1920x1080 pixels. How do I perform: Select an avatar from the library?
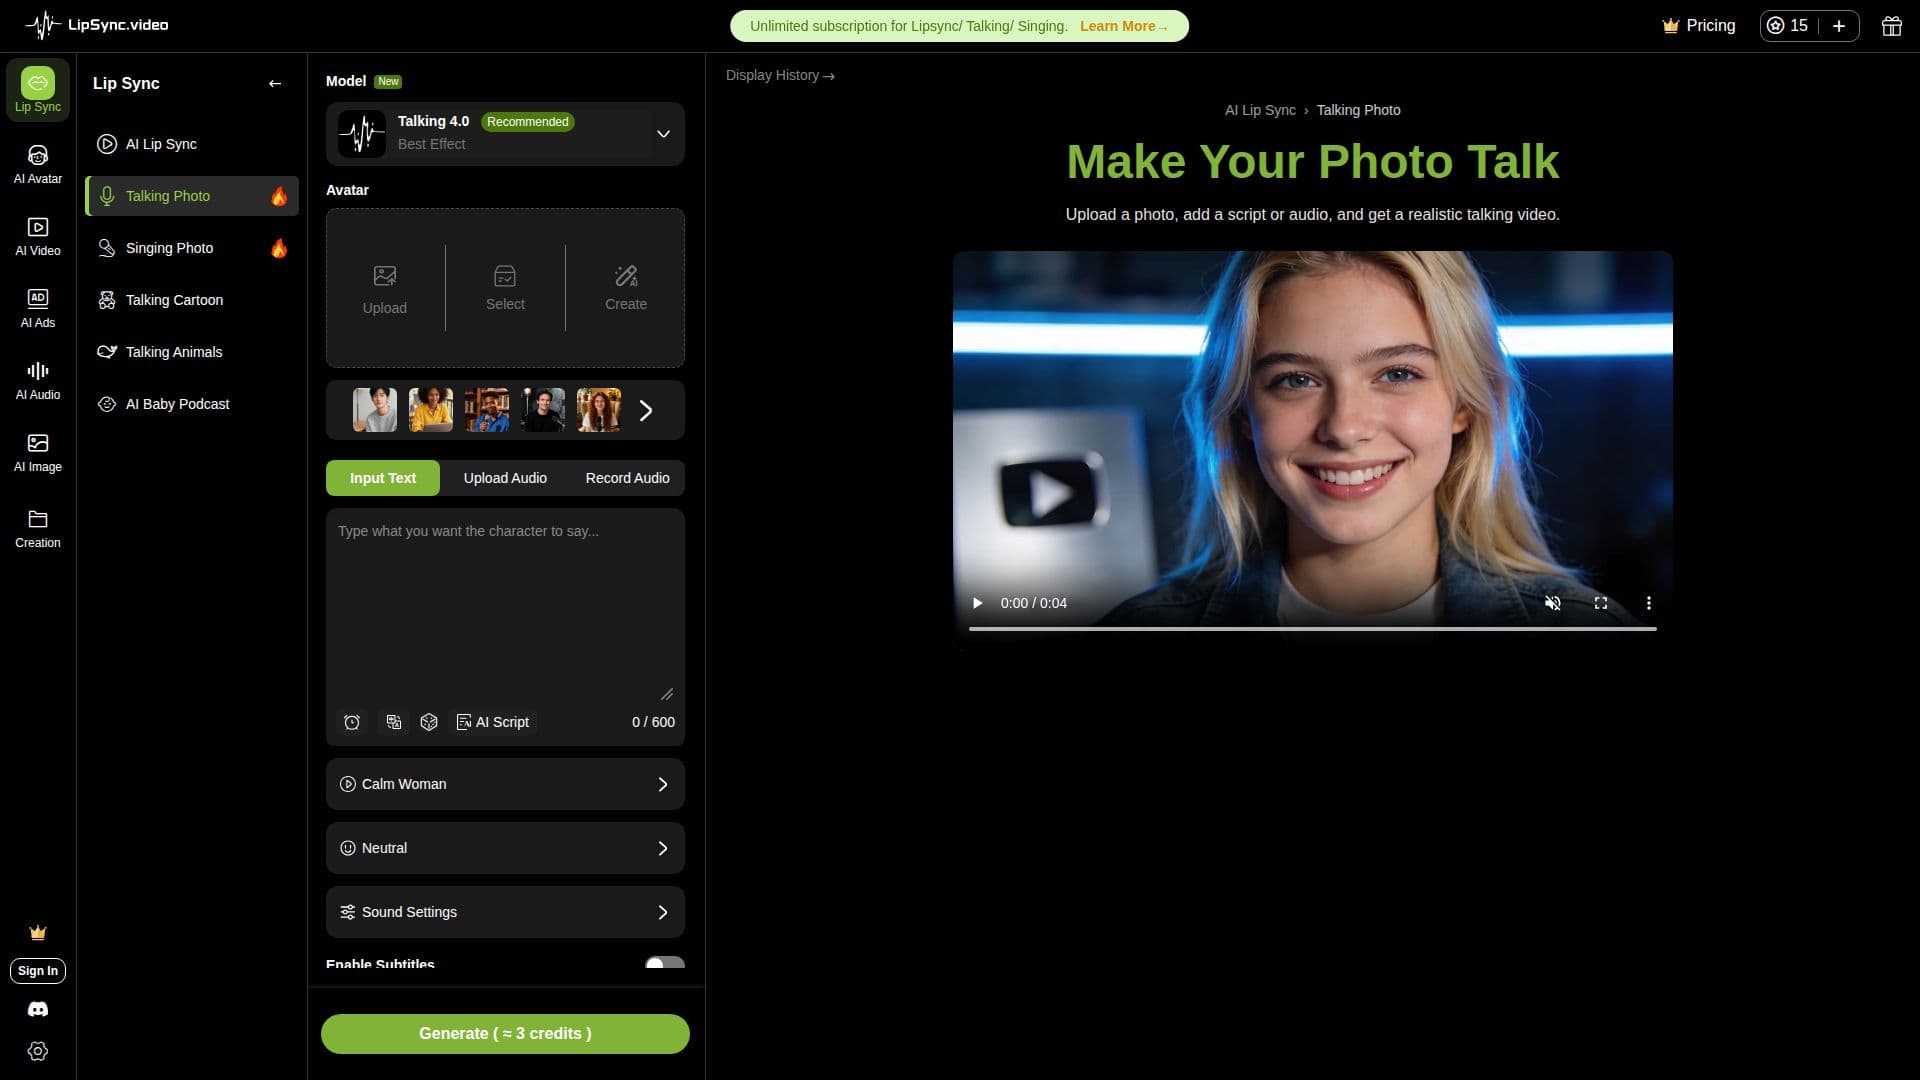505,289
